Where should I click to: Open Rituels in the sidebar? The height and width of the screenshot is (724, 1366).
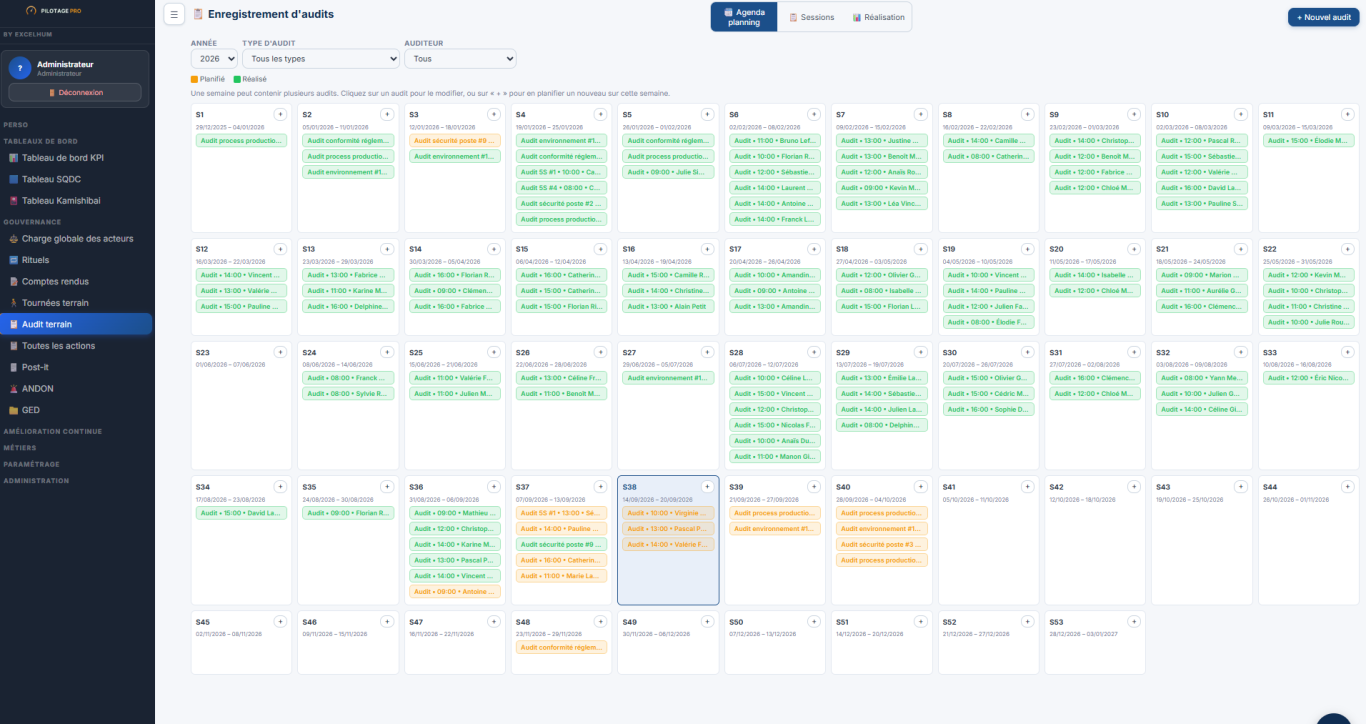click(x=77, y=260)
